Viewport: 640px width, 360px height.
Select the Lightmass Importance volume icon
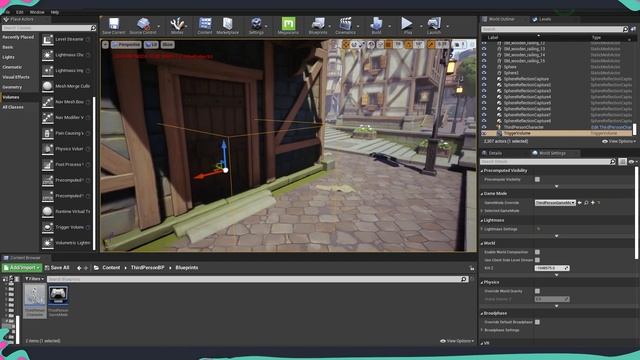click(47, 71)
